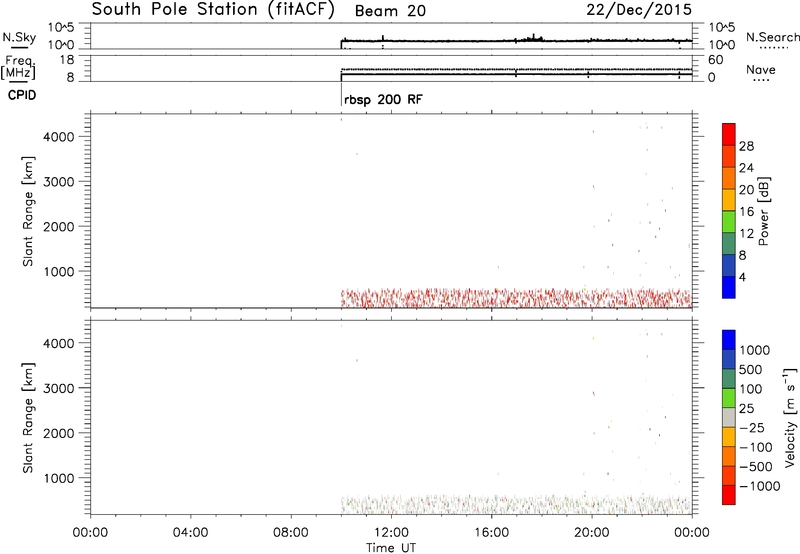
Task: Select the 'N.Sky' legend label
Action: pyautogui.click(x=19, y=37)
